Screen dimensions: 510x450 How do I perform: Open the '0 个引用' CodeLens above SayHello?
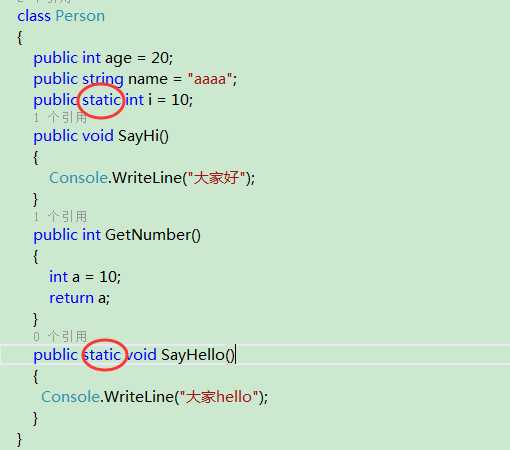tap(60, 336)
